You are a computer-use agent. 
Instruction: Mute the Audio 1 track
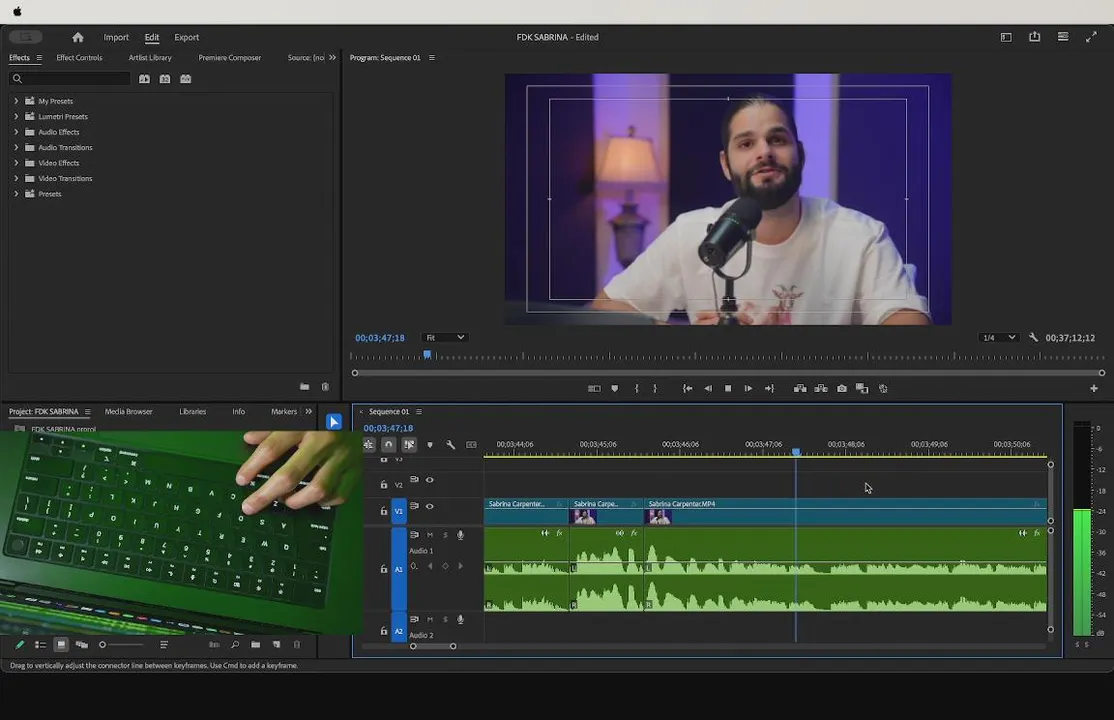430,535
